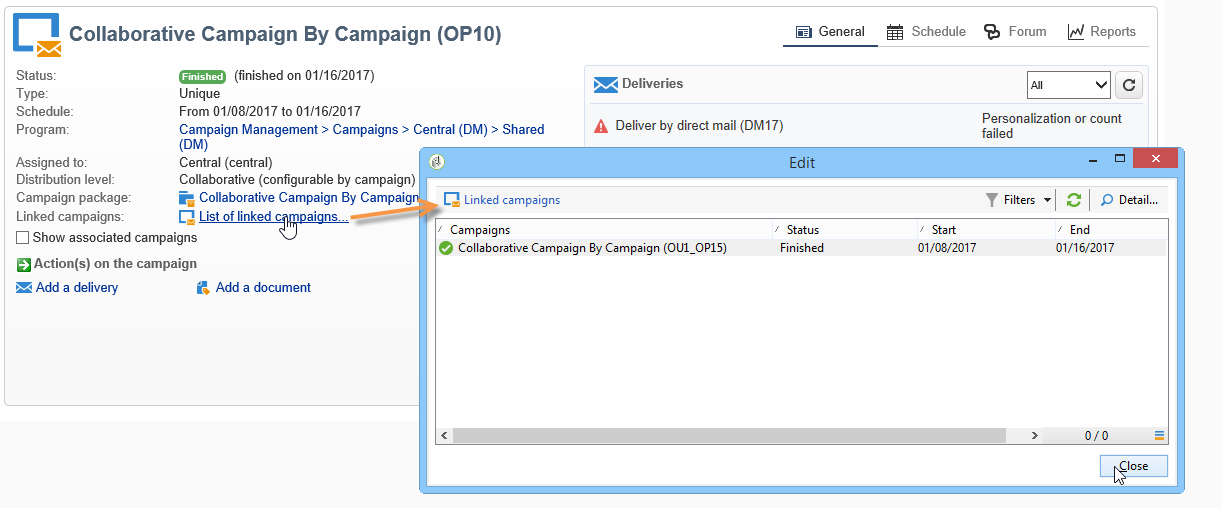Expand the Deliveries All filter combo box

[x=1068, y=85]
